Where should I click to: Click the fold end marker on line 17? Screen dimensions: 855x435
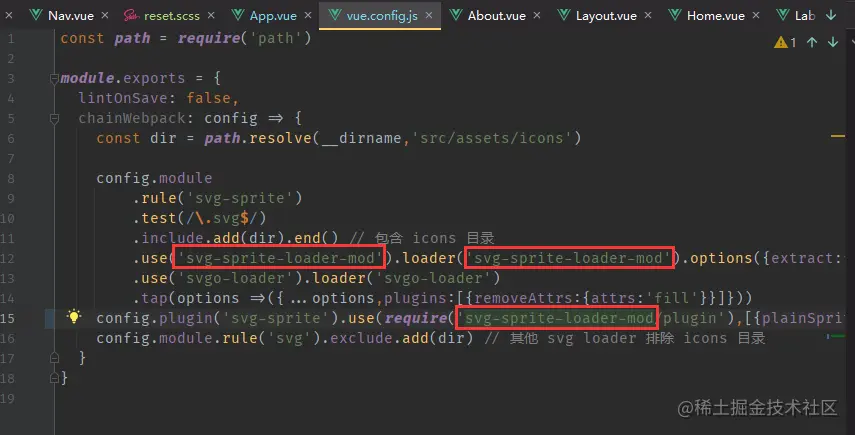(x=54, y=358)
